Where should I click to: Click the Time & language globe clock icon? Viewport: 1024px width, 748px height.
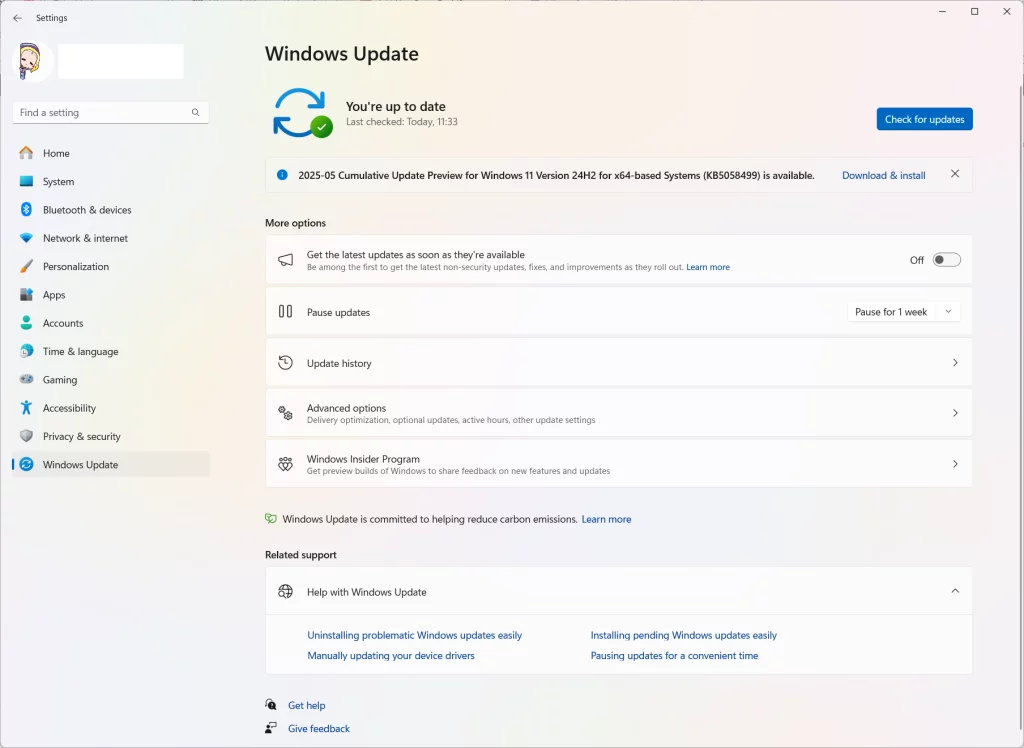[x=26, y=351]
